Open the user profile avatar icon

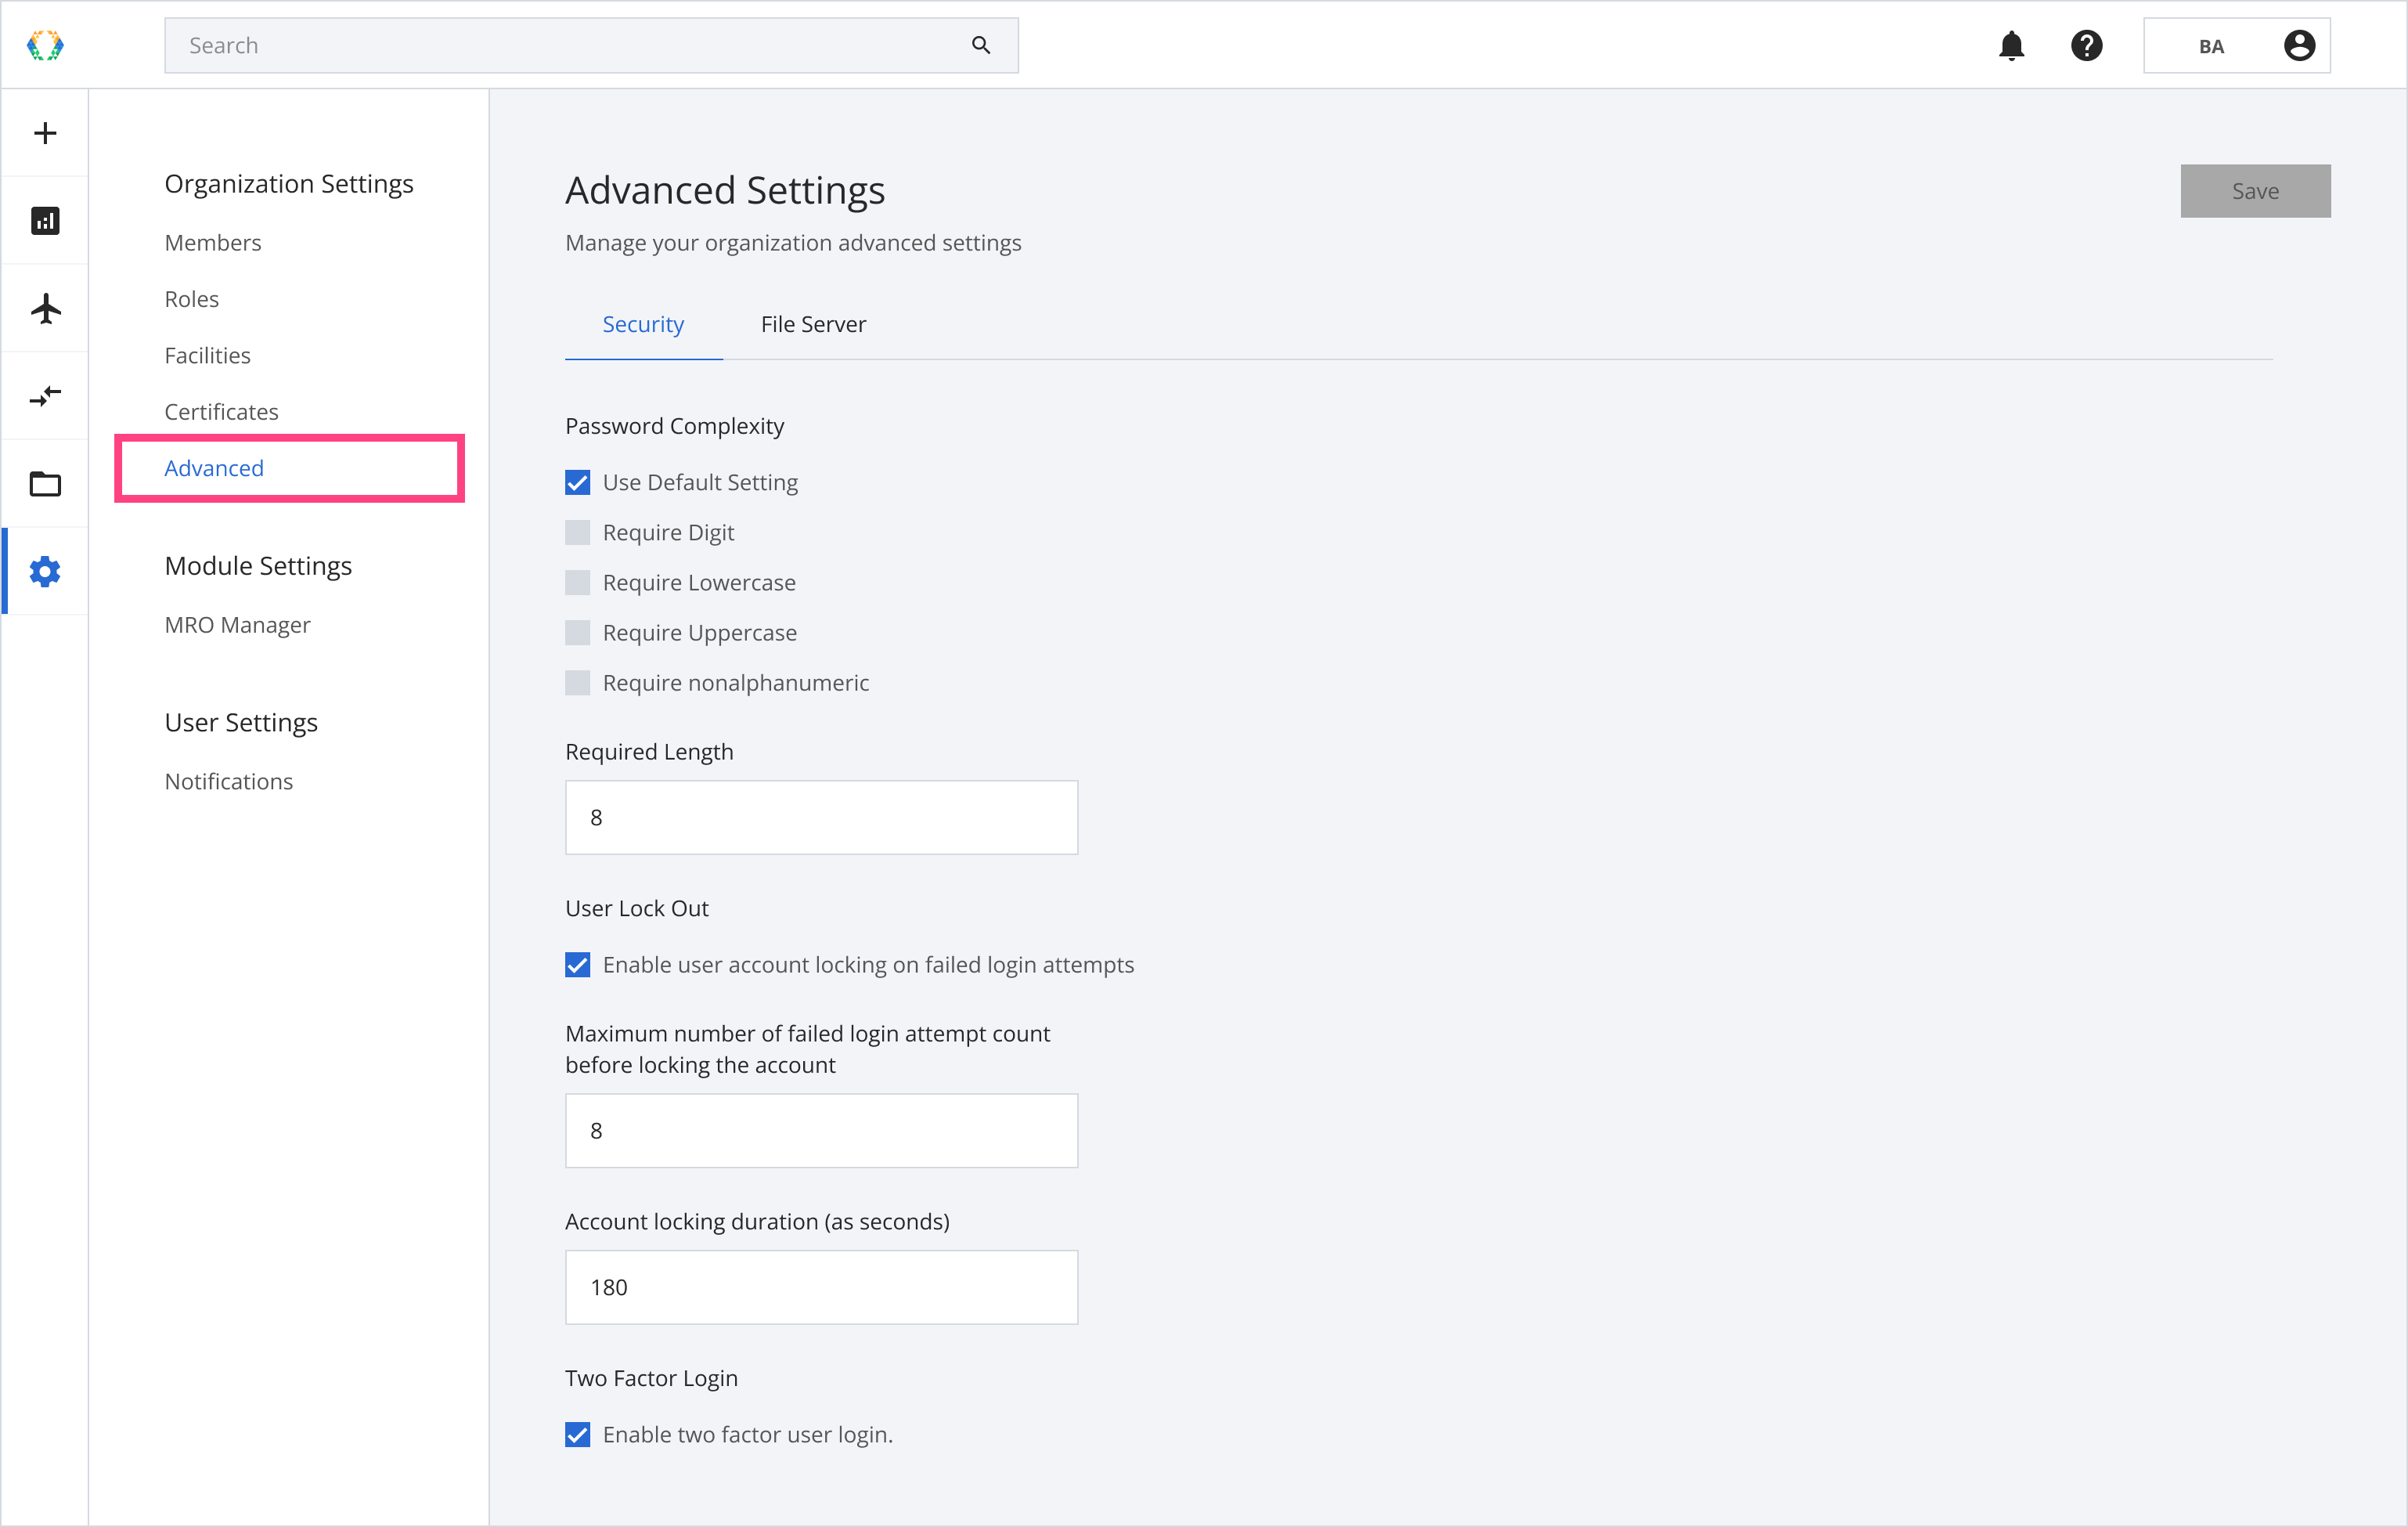(2299, 45)
